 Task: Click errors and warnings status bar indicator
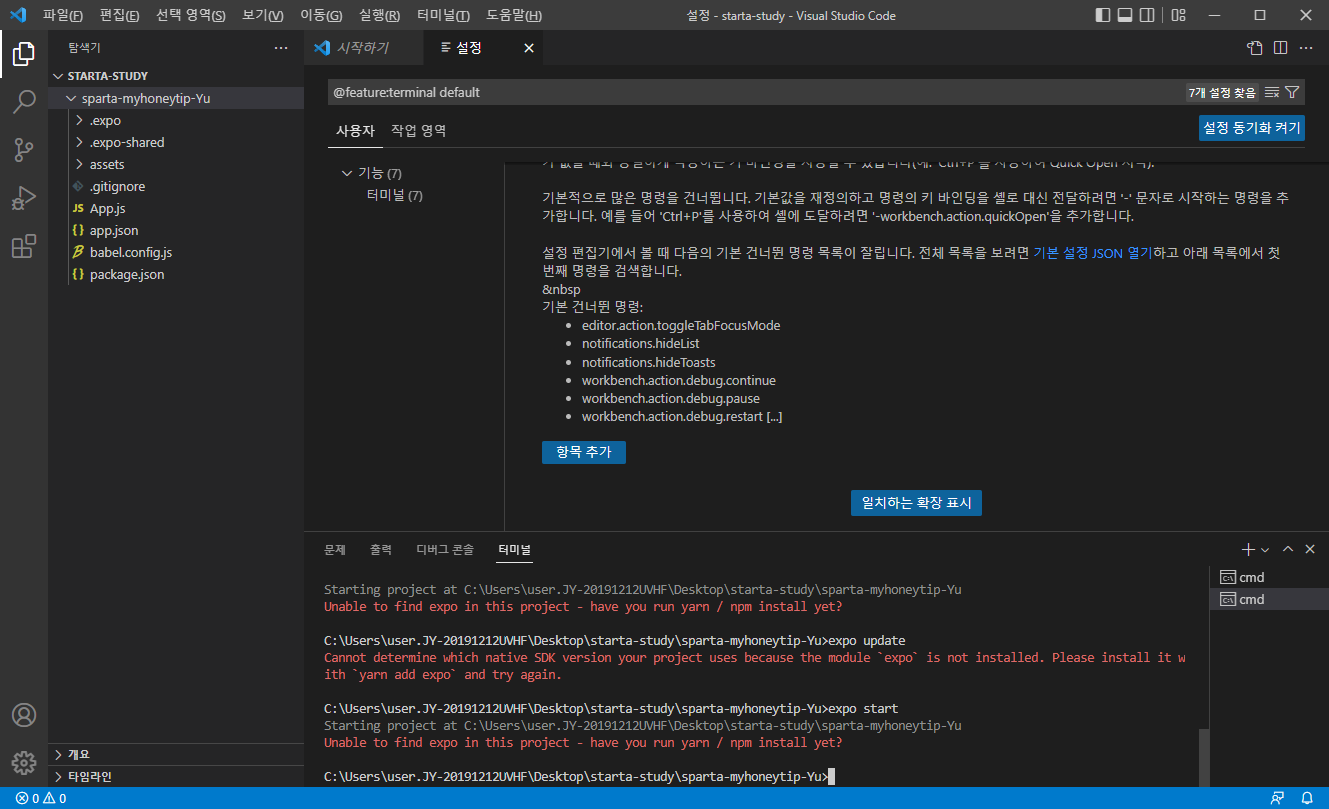pos(41,798)
